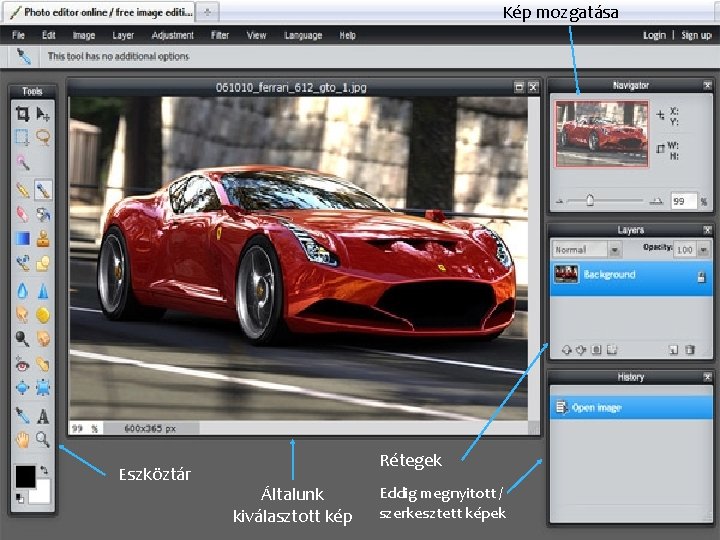Select the Smudge finger tool
Screen dimensions: 720x540
click(x=22, y=315)
